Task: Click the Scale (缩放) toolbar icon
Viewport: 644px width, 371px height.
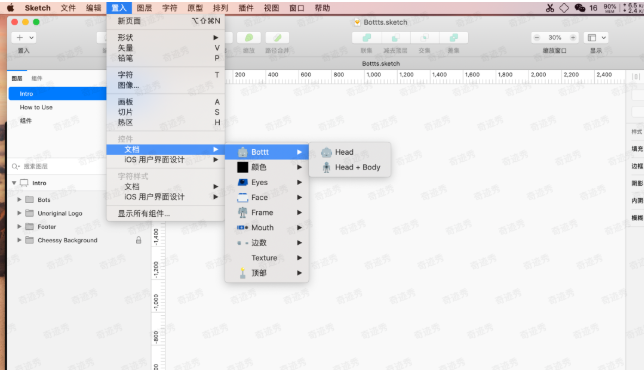Action: click(249, 38)
